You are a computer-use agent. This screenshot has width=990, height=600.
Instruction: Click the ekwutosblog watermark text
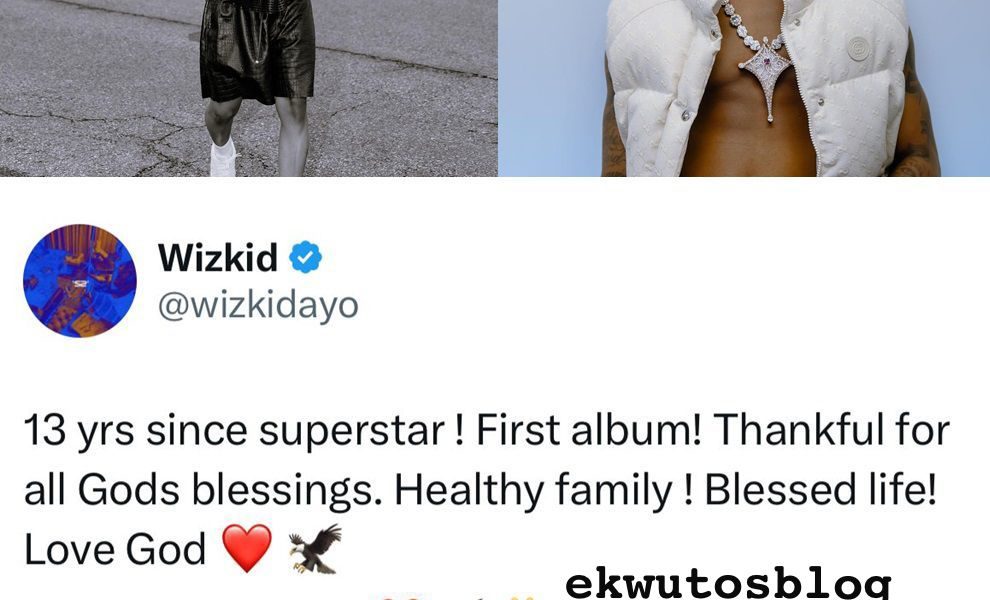tap(728, 584)
